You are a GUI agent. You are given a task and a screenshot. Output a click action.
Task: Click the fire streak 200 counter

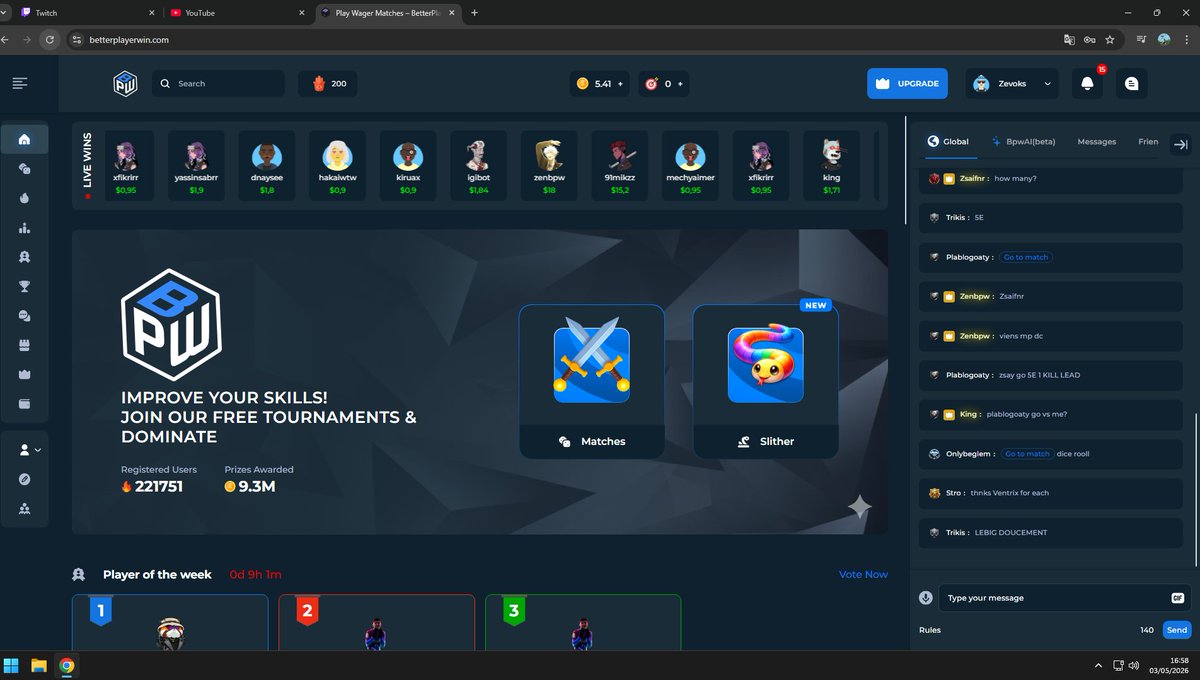[328, 84]
